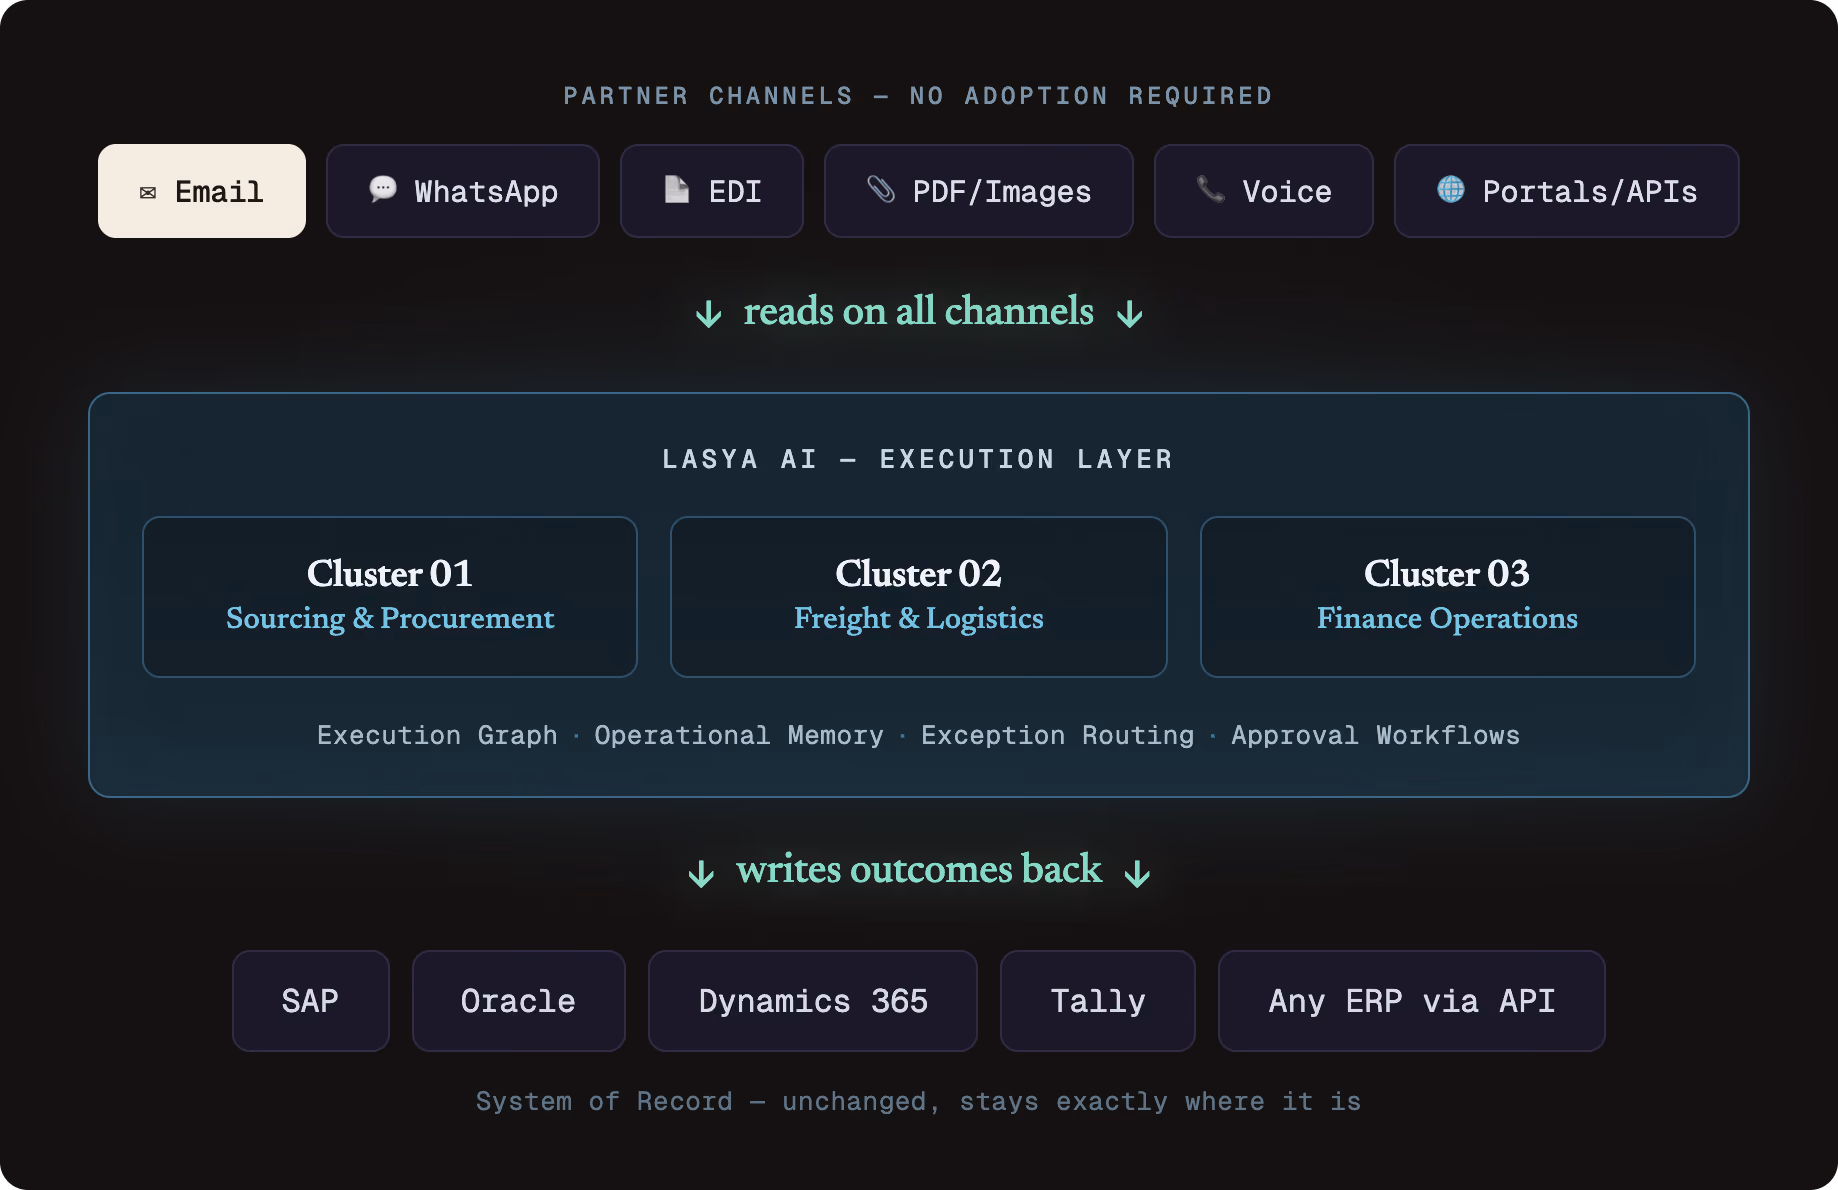1838x1190 pixels.
Task: Click the "writes outcomes back" caption
Action: [919, 869]
